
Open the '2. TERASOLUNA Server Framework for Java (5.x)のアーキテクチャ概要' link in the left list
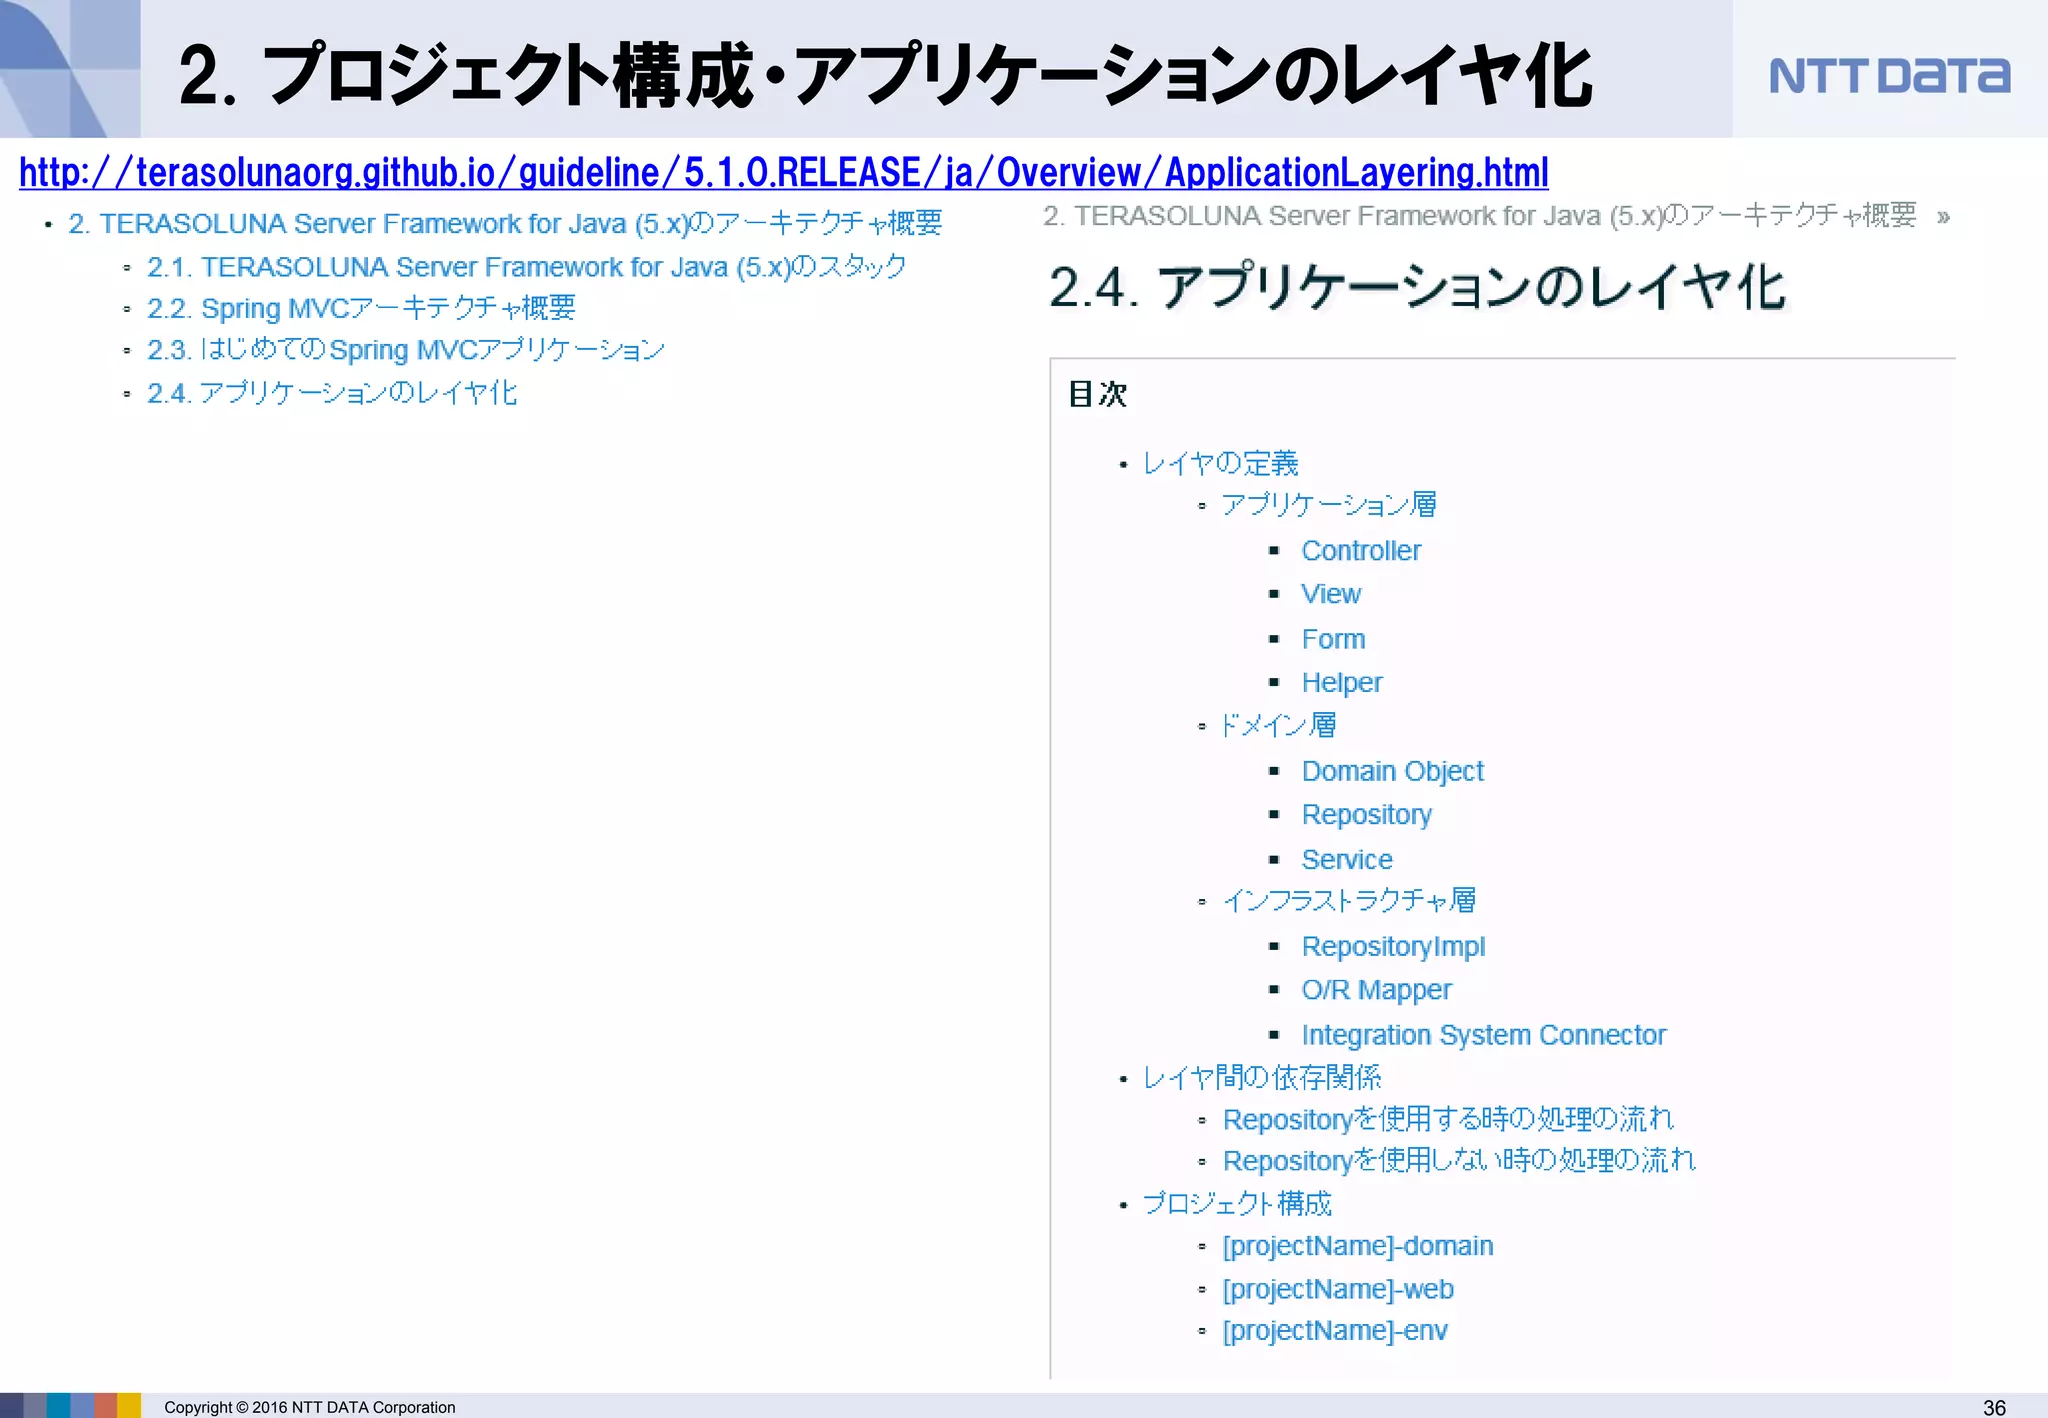click(x=505, y=223)
